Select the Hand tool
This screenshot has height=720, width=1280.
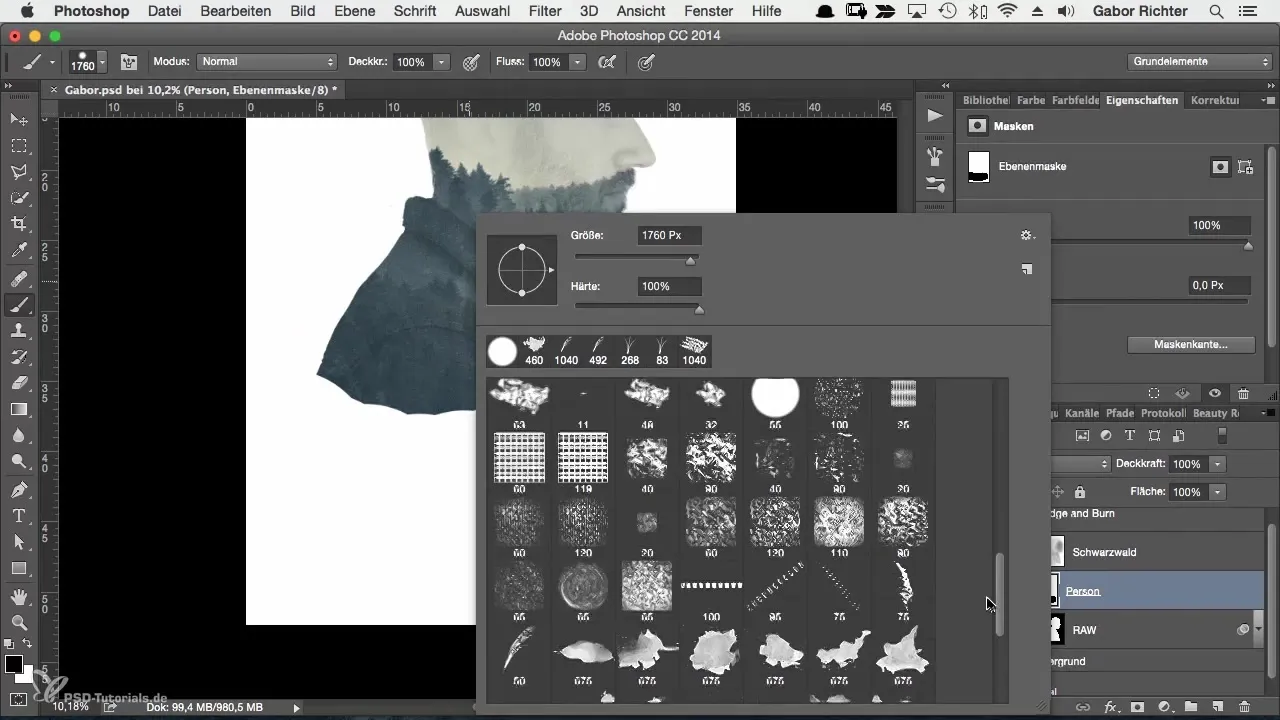[x=19, y=597]
